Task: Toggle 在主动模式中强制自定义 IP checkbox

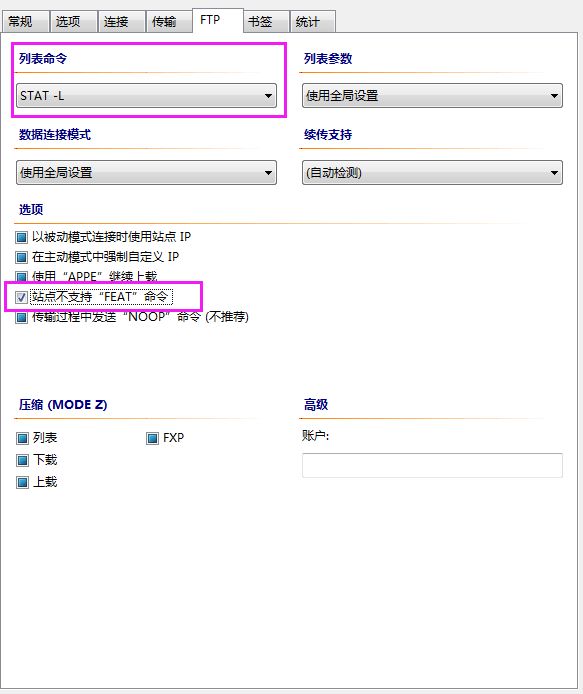Action: coord(21,257)
